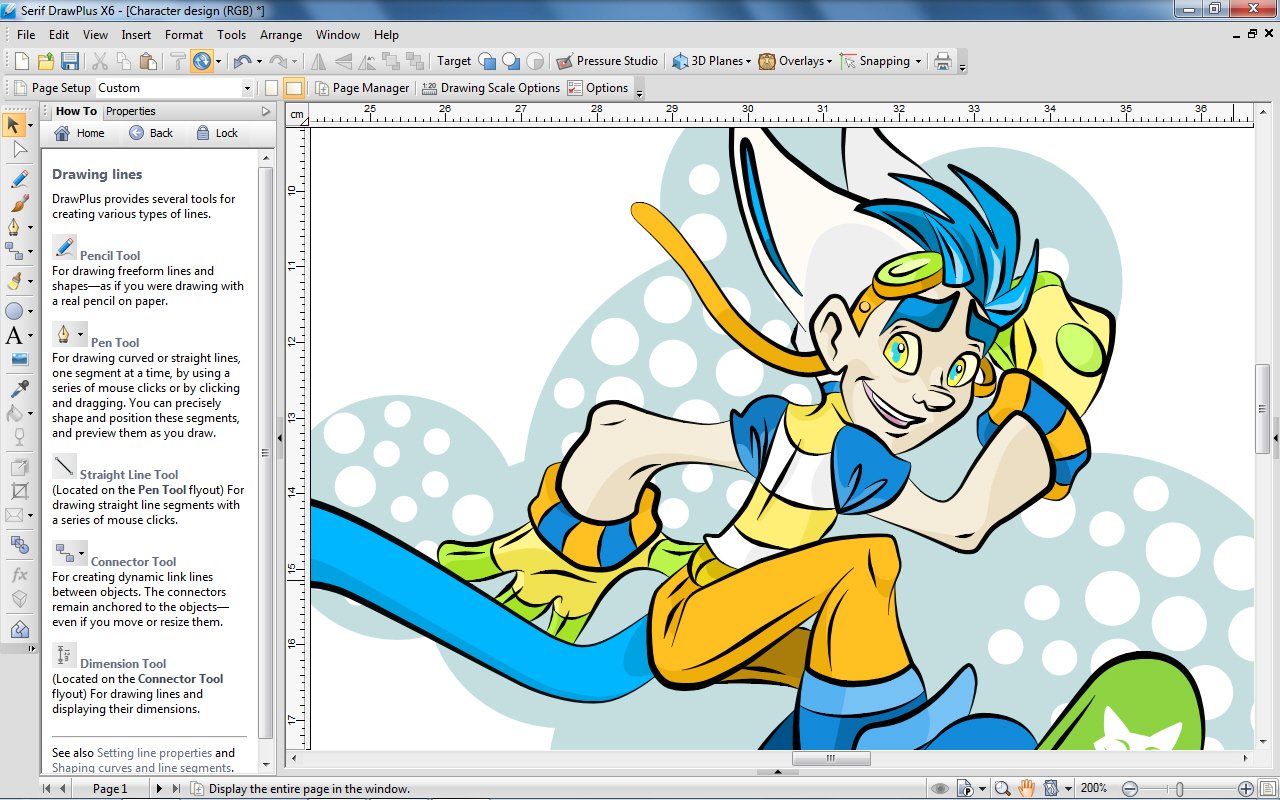Choose the Pen tool

tap(14, 227)
